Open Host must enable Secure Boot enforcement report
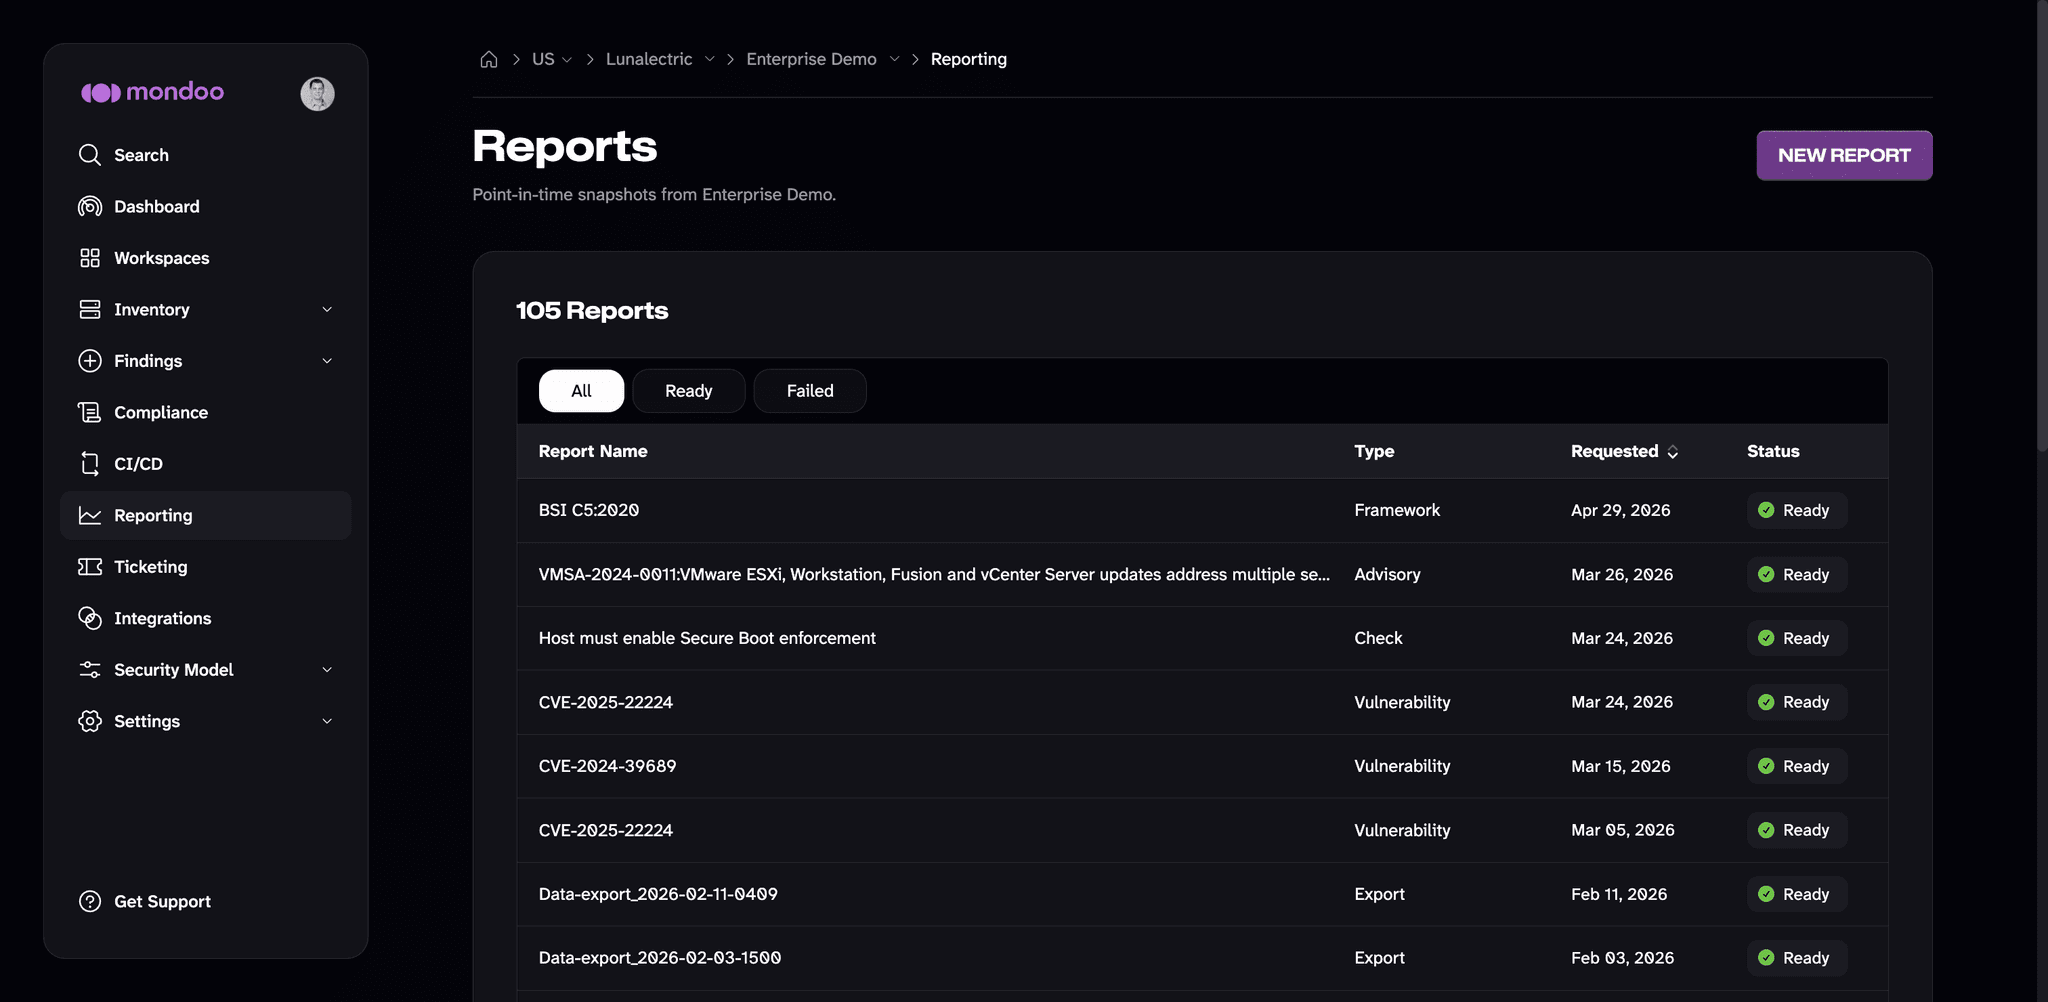This screenshot has width=2048, height=1002. pos(1202,638)
